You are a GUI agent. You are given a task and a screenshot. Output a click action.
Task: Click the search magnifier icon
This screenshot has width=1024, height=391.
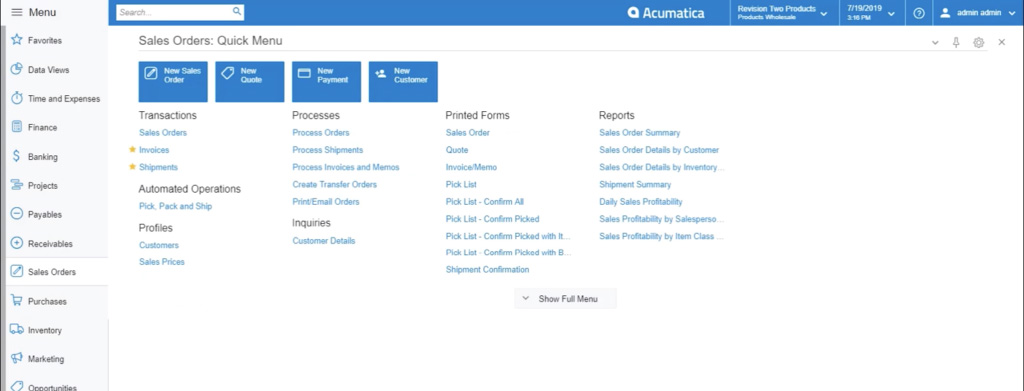pyautogui.click(x=236, y=12)
